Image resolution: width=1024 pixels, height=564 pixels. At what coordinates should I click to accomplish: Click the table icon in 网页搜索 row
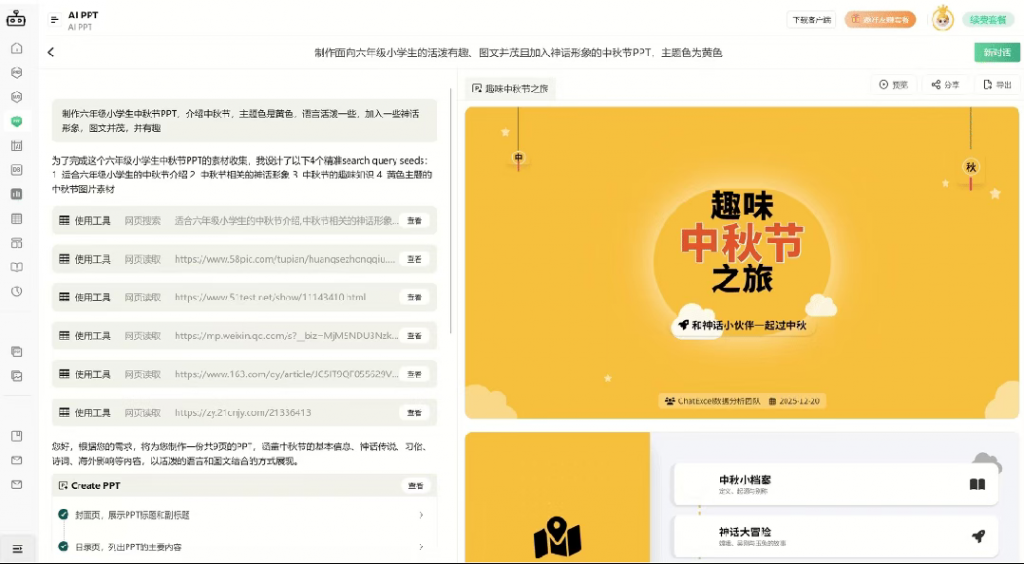coord(64,220)
